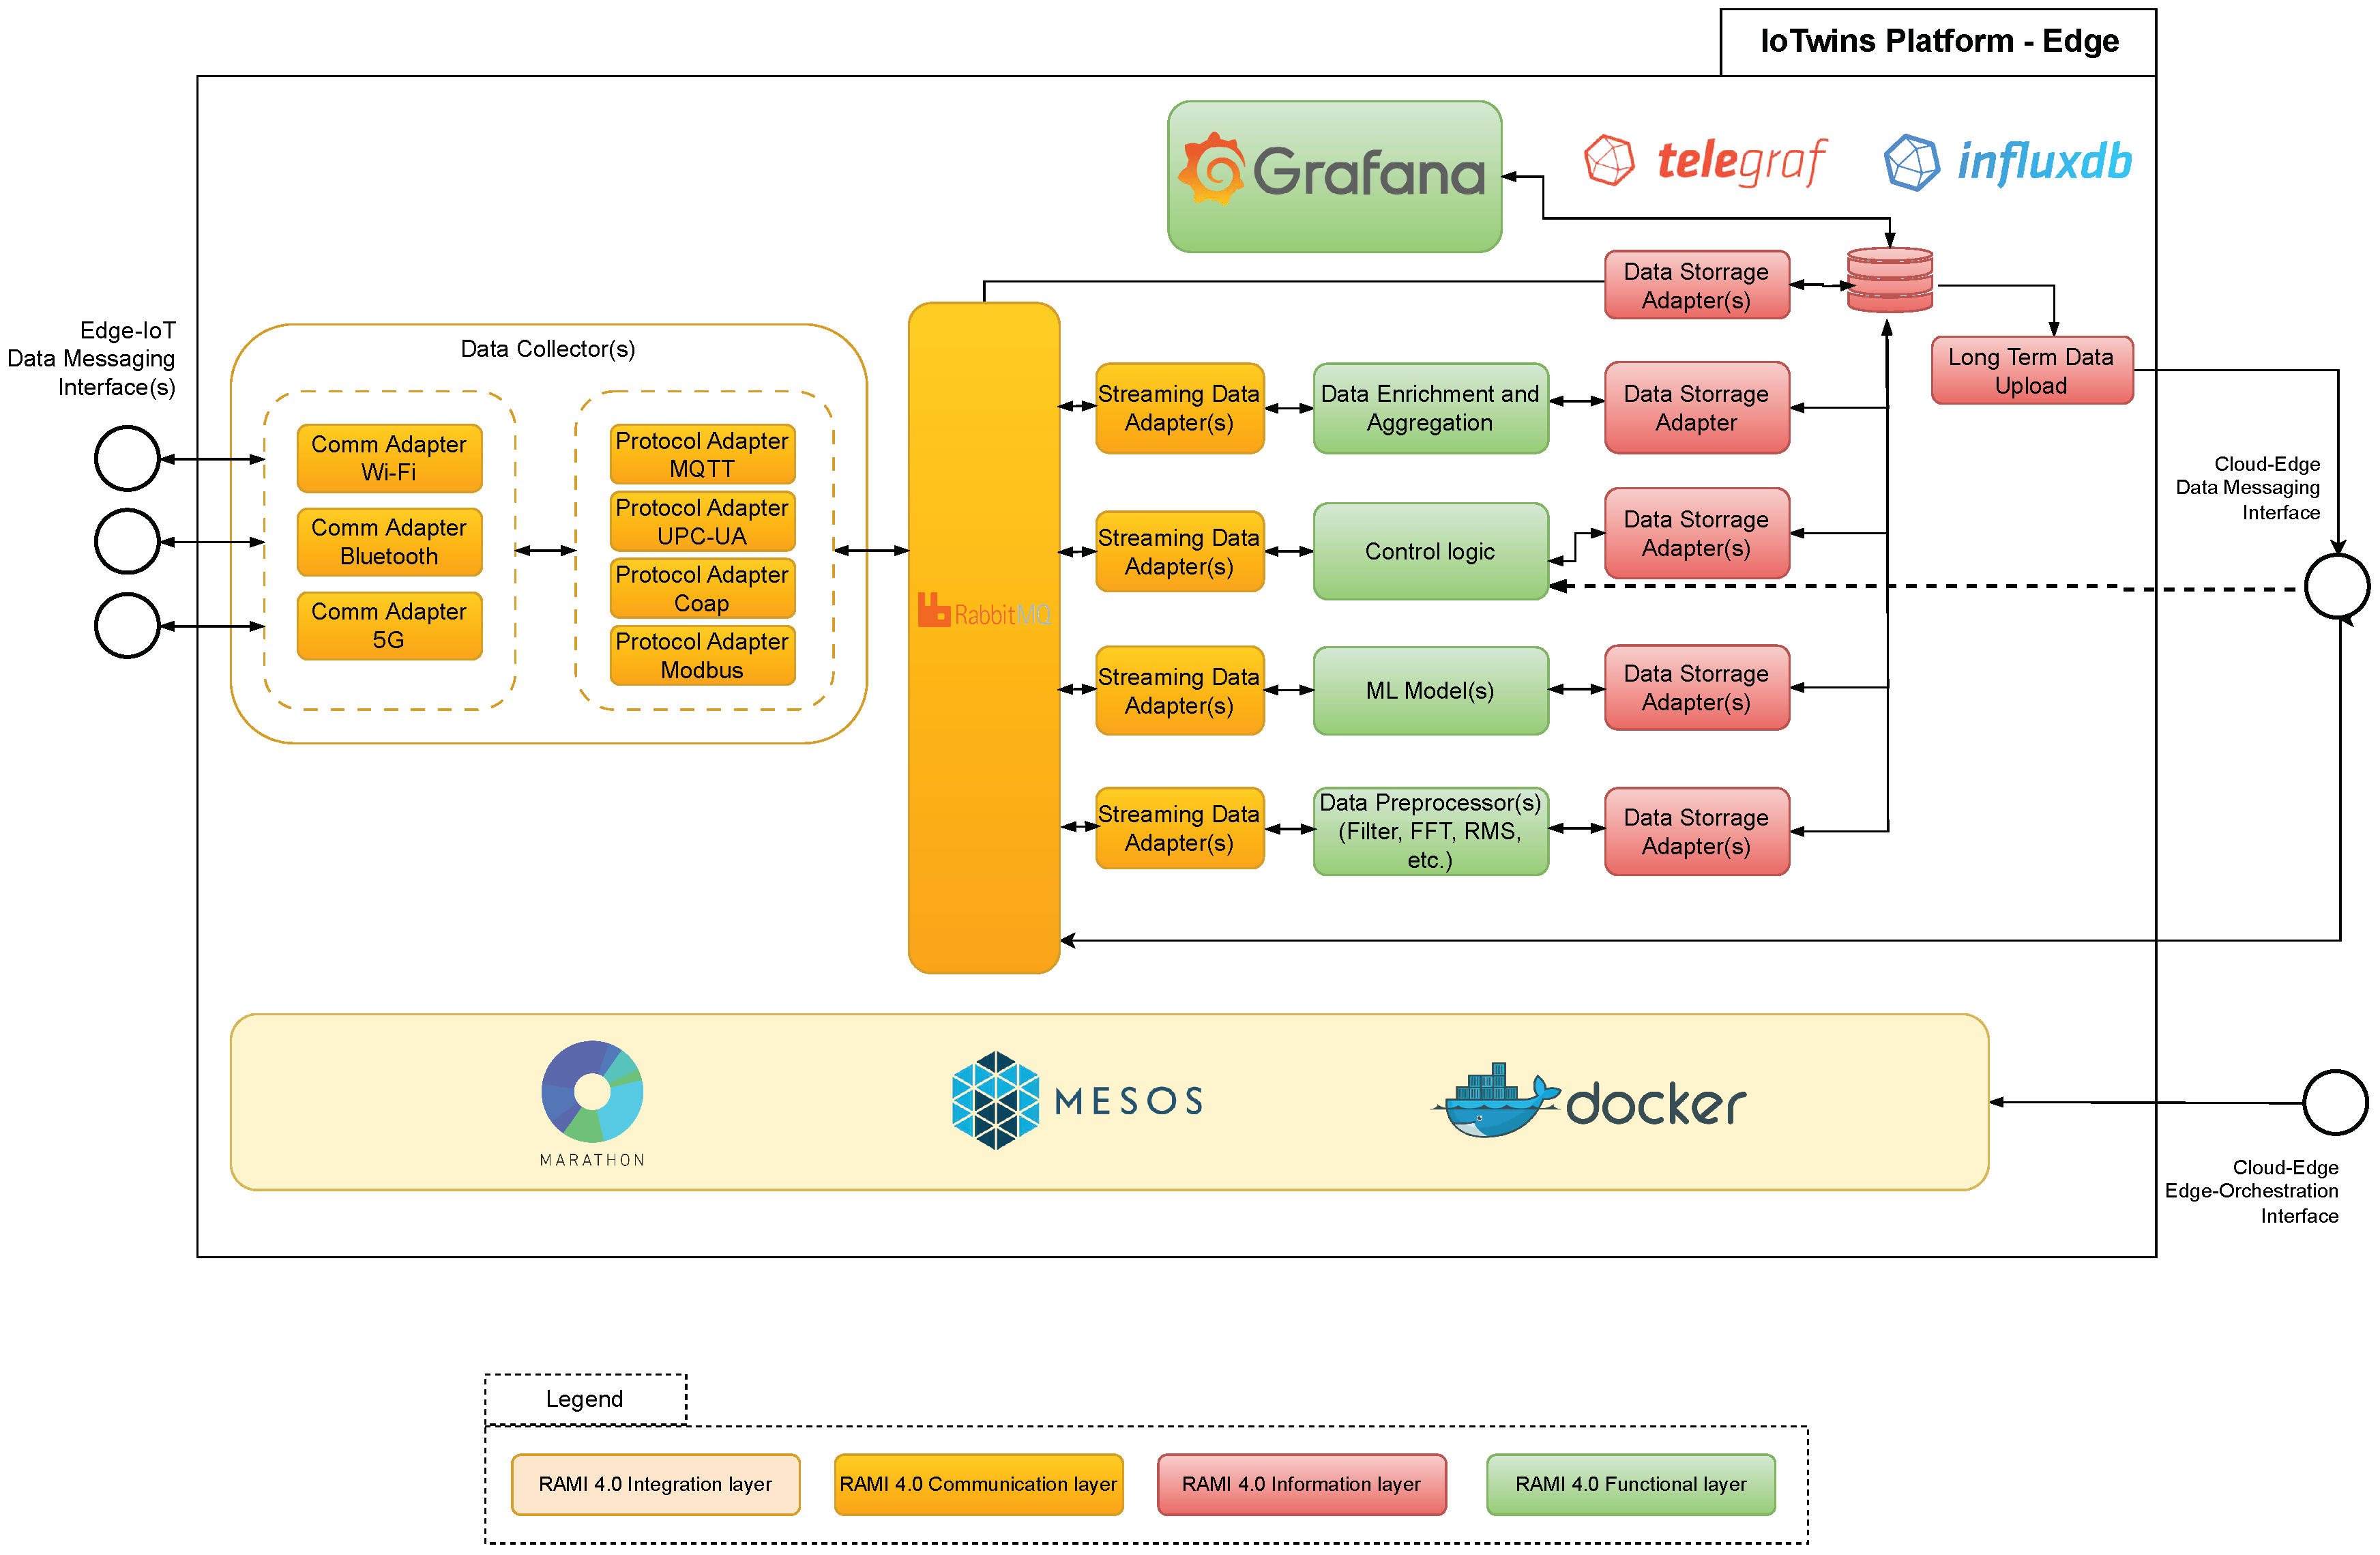Click Data Enrichment and Aggregation block
Image resolution: width=2380 pixels, height=1555 pixels.
point(1430,408)
